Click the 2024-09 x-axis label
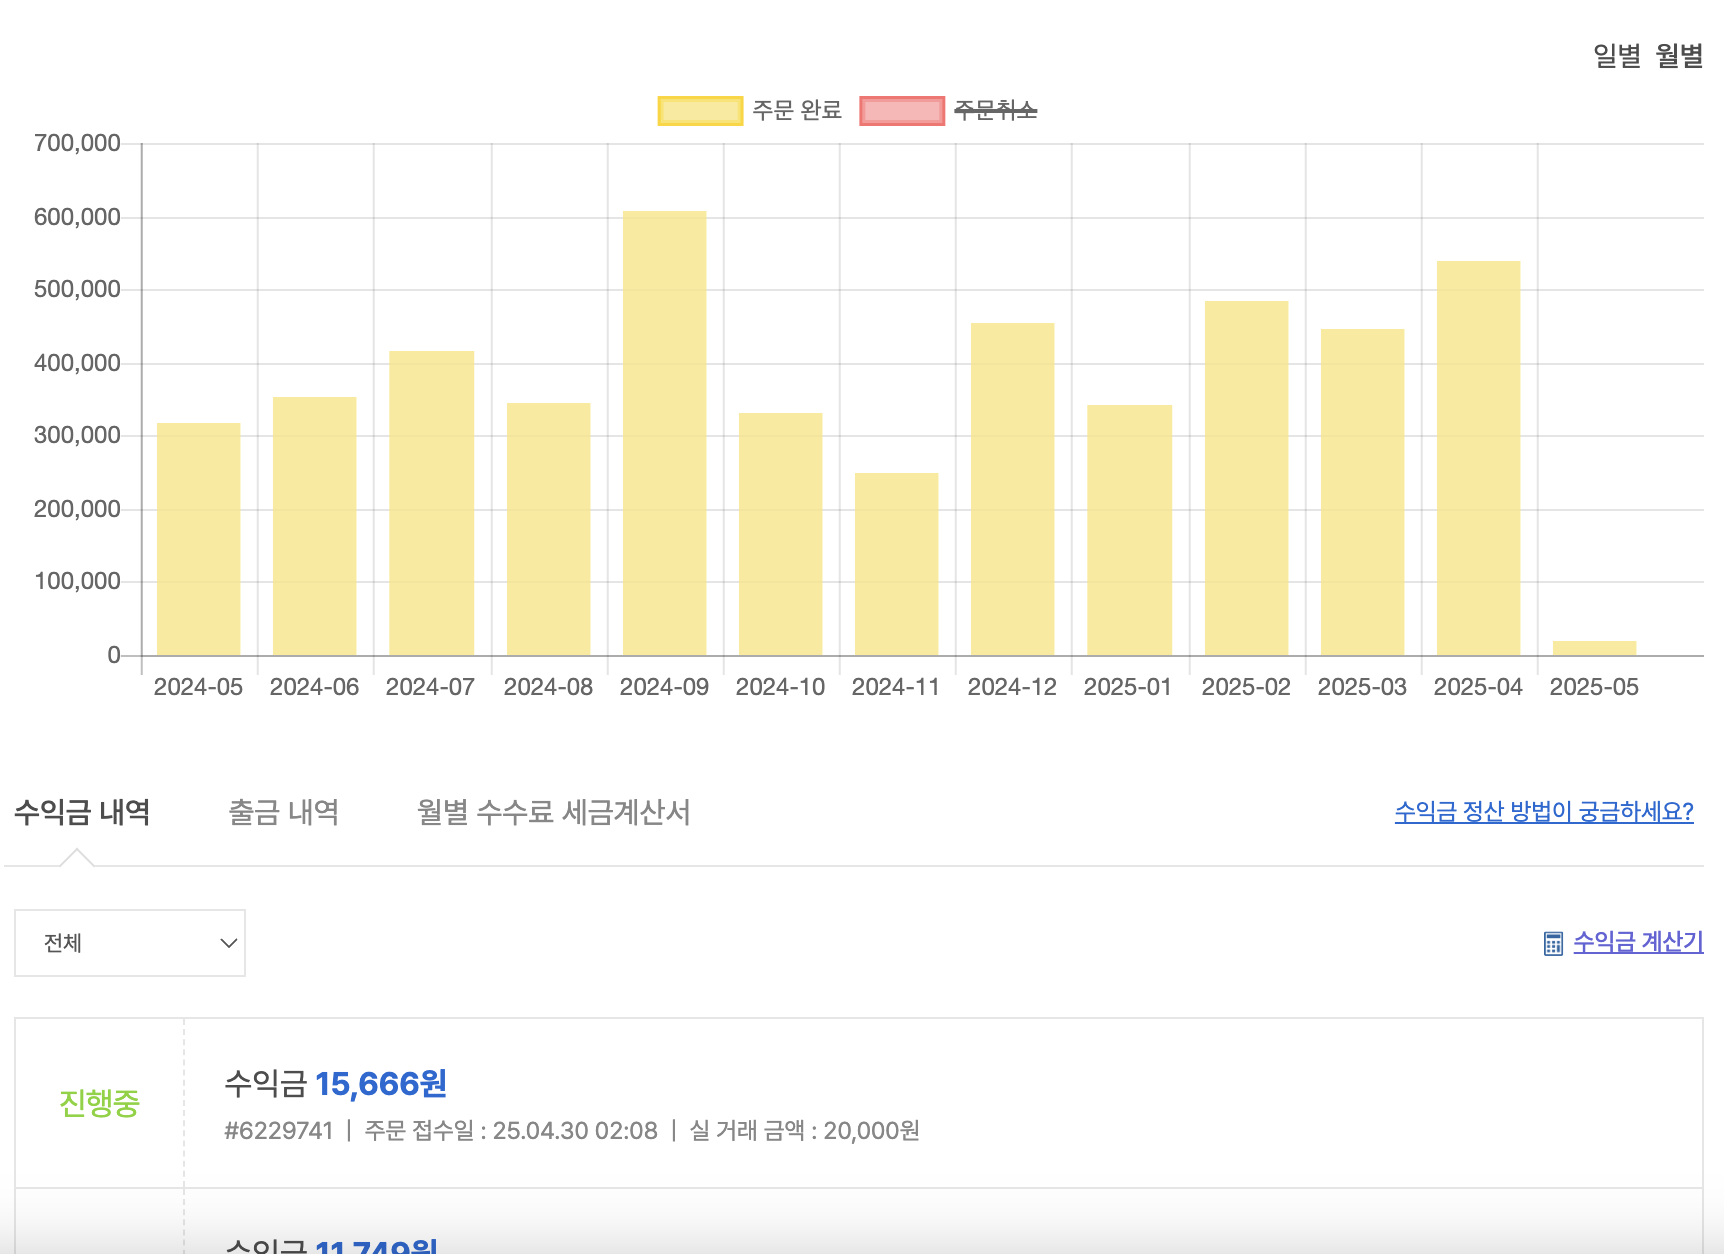This screenshot has width=1724, height=1254. click(x=664, y=687)
